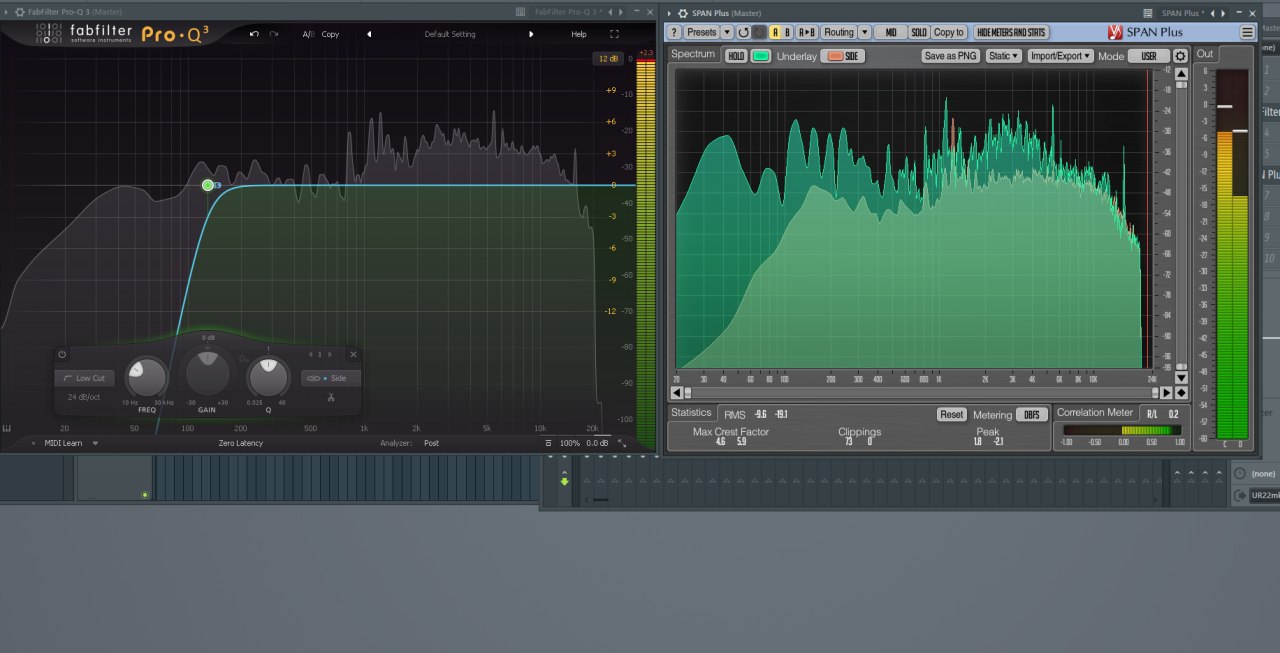1280x653 pixels.
Task: Open Import/Export dropdown
Action: click(x=1061, y=56)
